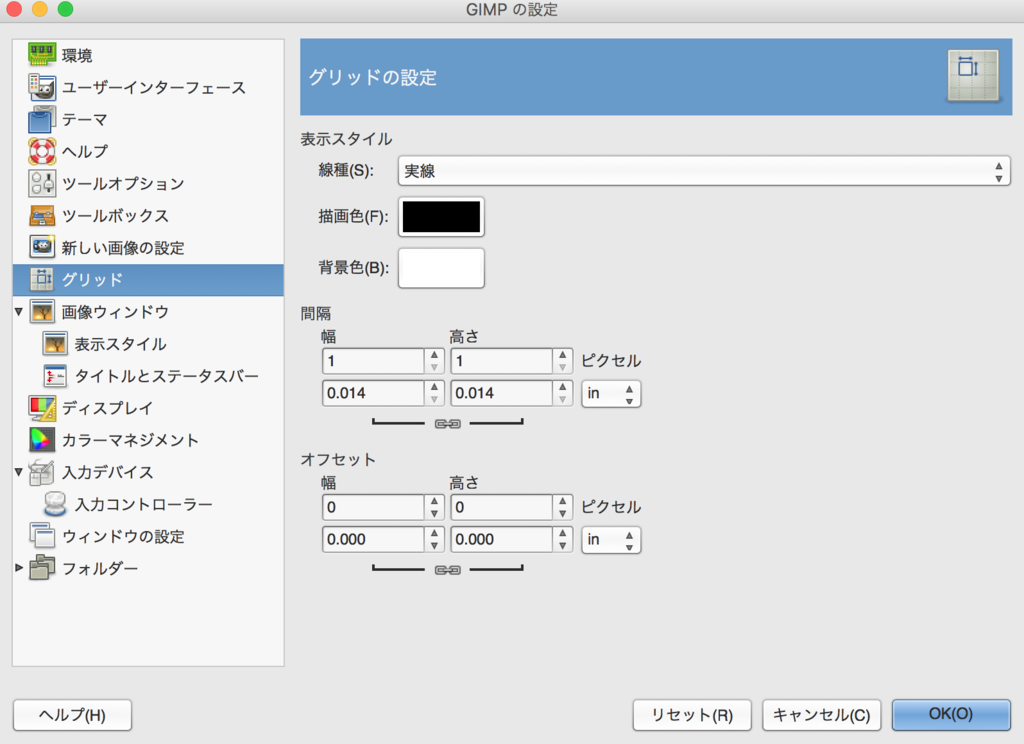Click the ディスプレイ monitor icon
1024x744 pixels.
(42, 408)
